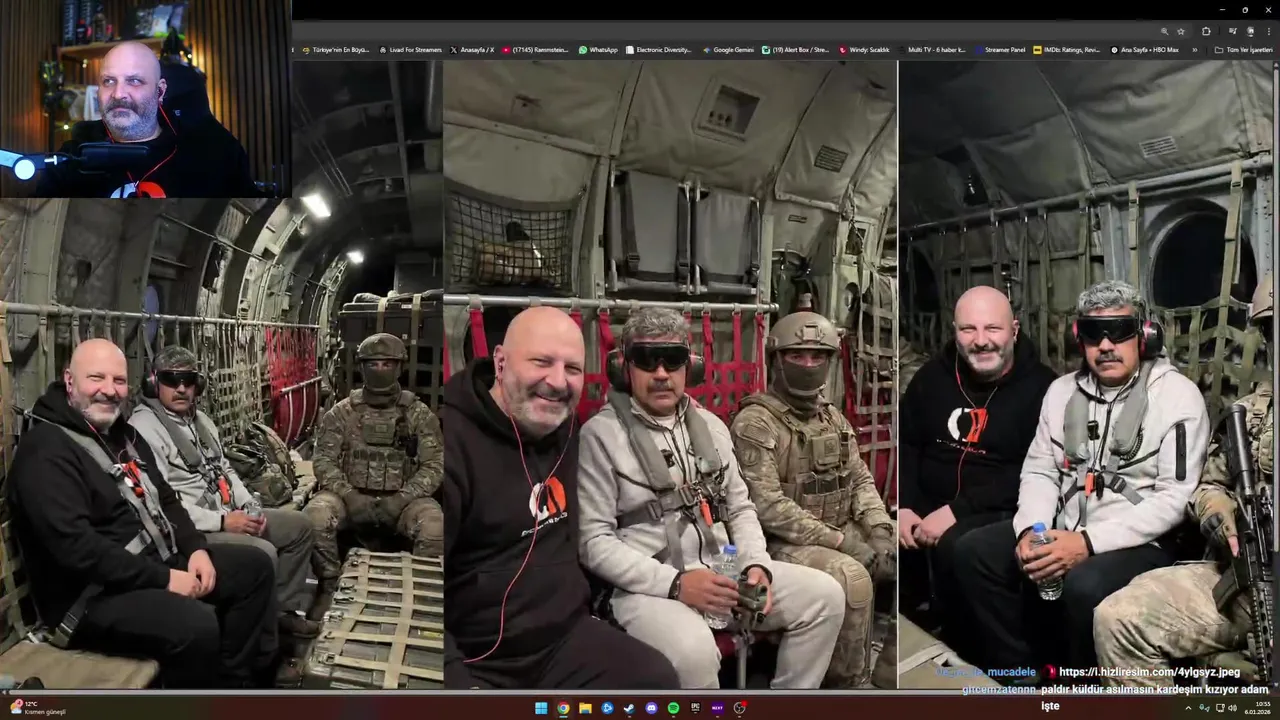Open the Anasayfa / X bookmark
The image size is (1280, 720).
(472, 49)
